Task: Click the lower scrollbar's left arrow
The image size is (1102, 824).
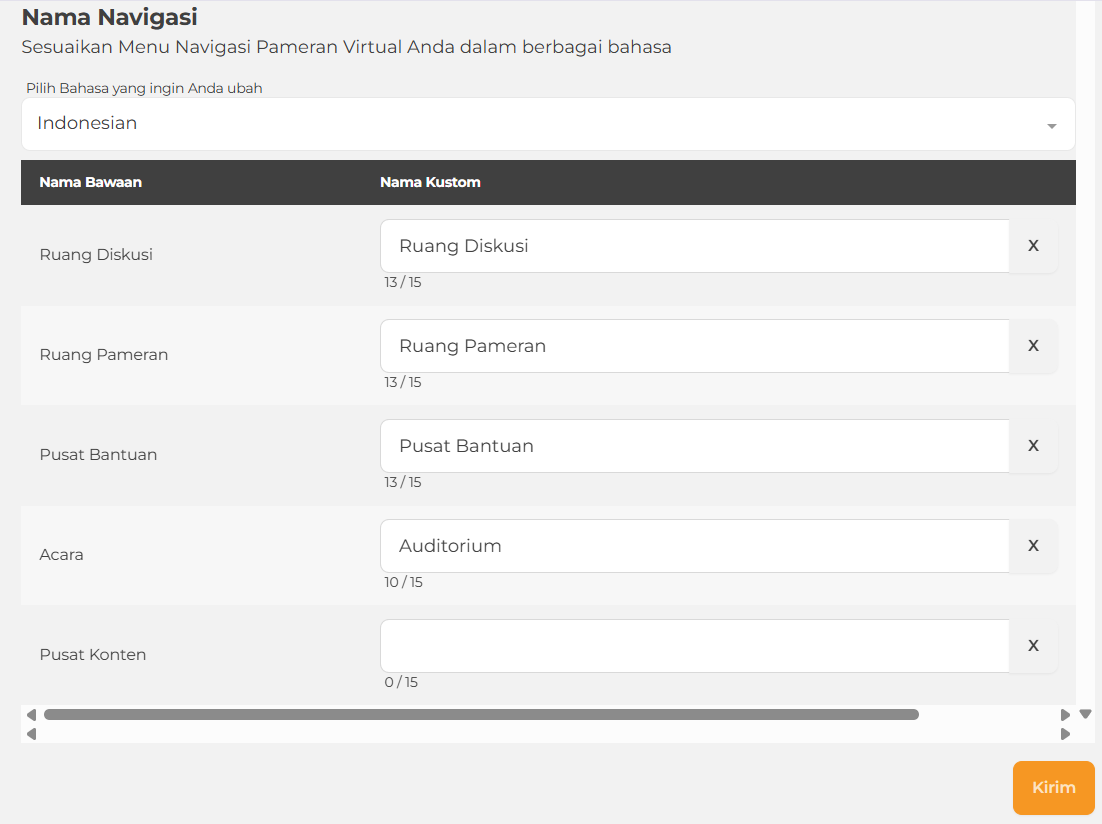Action: tap(31, 733)
